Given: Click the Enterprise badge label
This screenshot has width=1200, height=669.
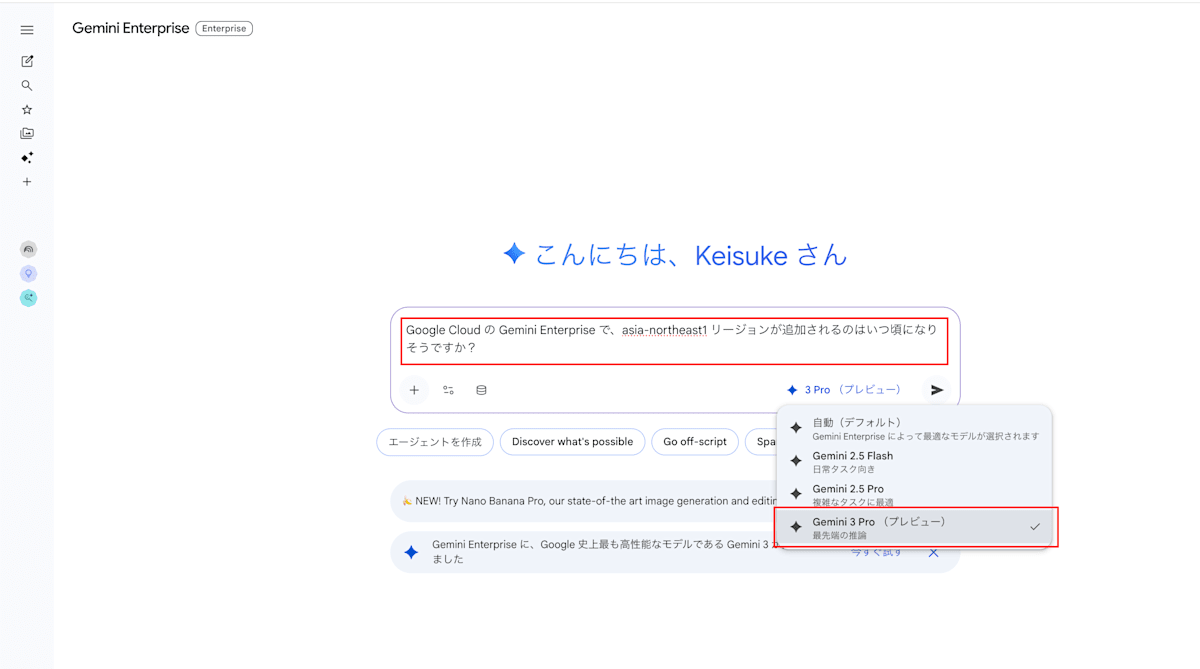Looking at the screenshot, I should pos(224,28).
